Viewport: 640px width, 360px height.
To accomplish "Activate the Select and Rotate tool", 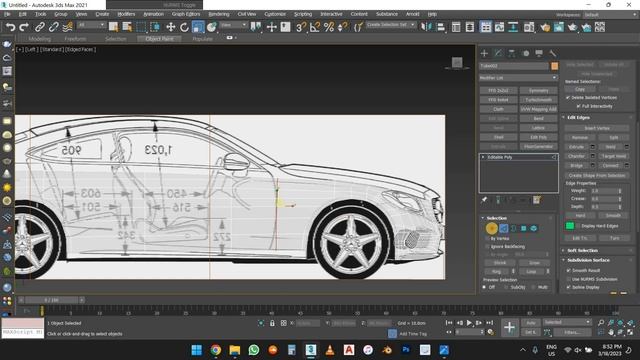I will (184, 27).
